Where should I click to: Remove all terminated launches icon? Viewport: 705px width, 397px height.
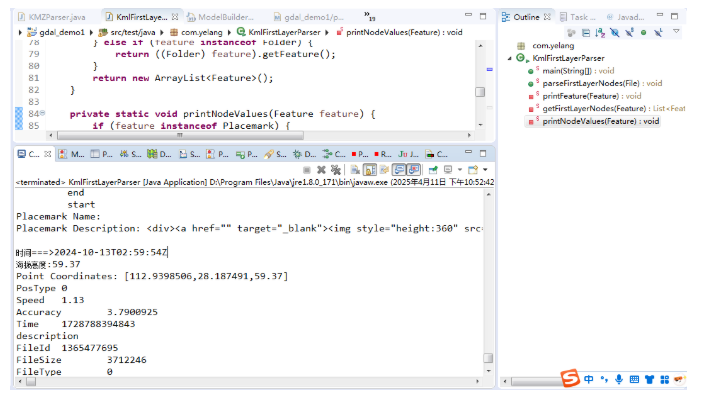tap(335, 170)
